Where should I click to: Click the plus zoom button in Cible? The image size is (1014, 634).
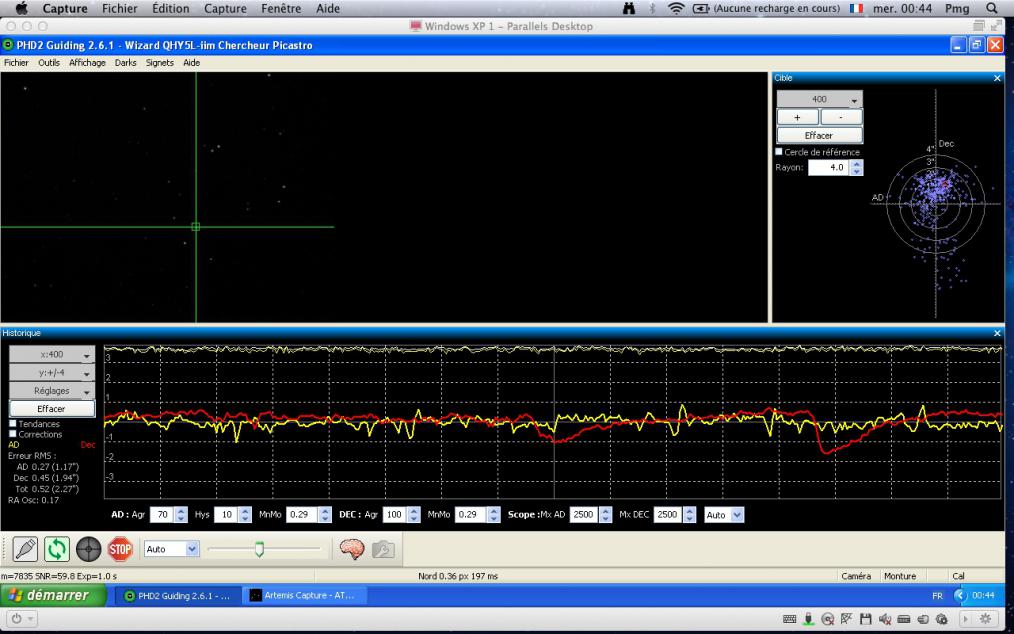[797, 117]
